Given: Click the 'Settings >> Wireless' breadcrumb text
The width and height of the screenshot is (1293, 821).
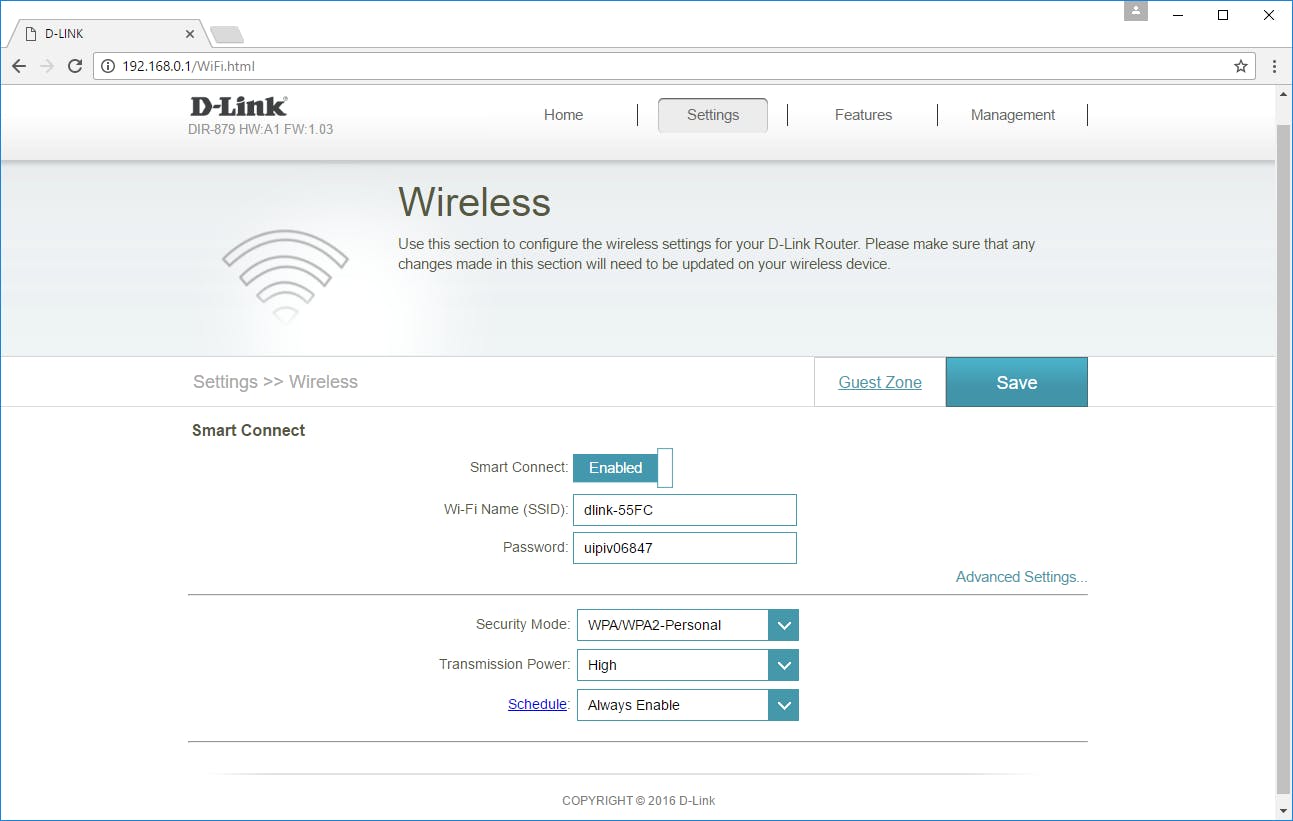Looking at the screenshot, I should pos(275,382).
